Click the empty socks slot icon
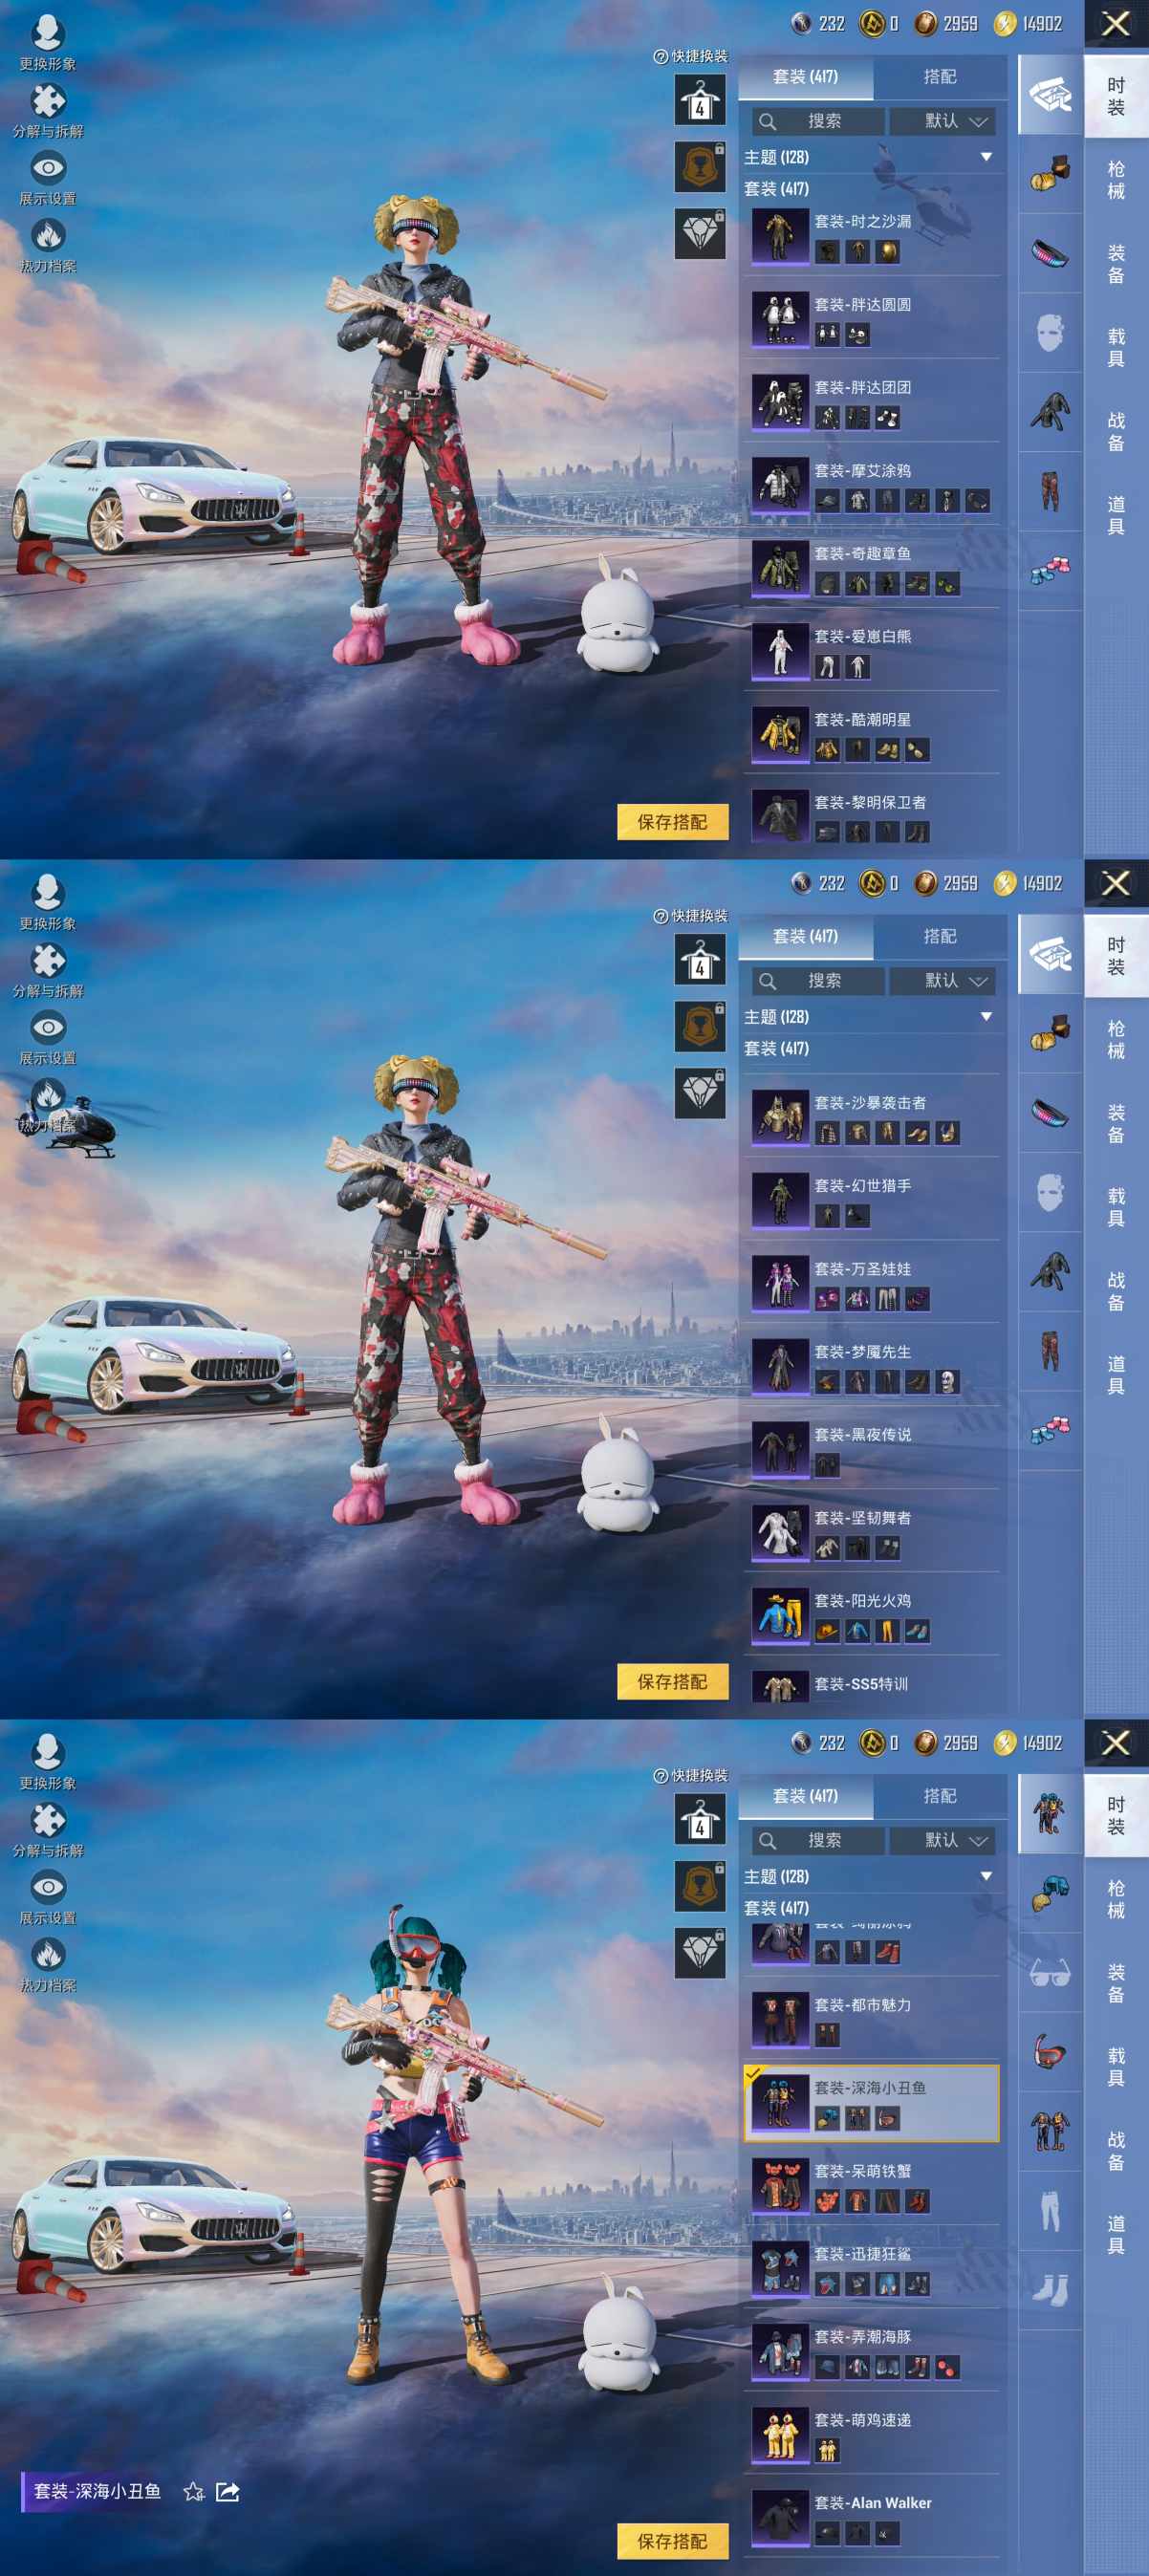This screenshot has width=1149, height=2576. [x=1049, y=2290]
